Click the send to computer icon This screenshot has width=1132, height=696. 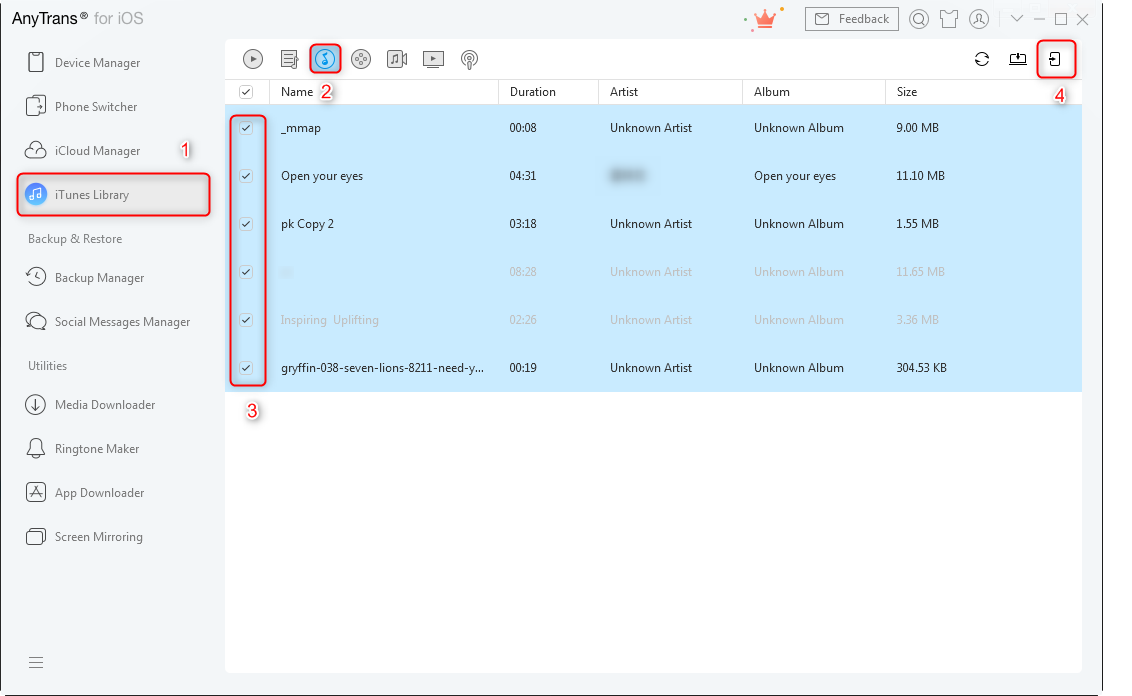click(x=1018, y=59)
